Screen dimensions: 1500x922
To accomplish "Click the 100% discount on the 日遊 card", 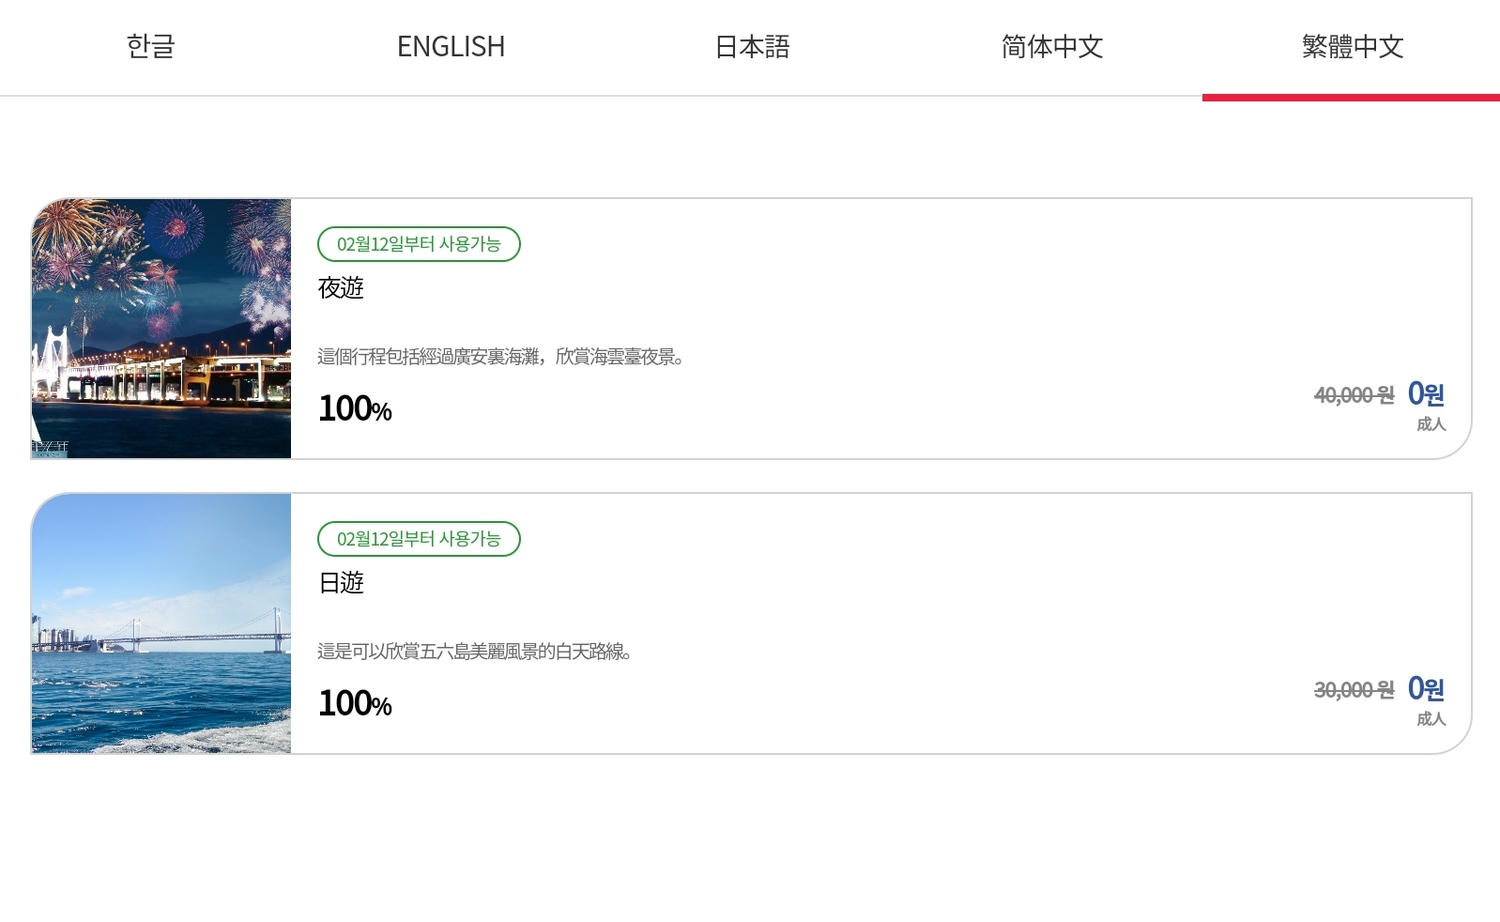I will (x=355, y=704).
